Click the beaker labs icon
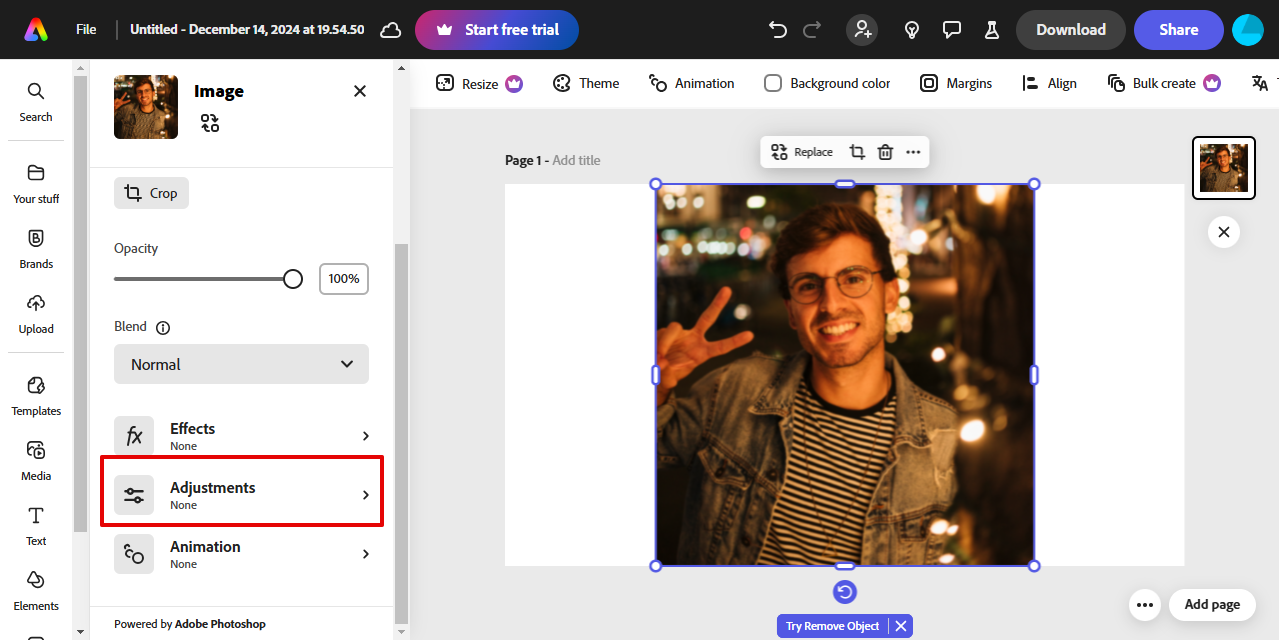Screen dimensions: 1279x640 click(x=992, y=30)
